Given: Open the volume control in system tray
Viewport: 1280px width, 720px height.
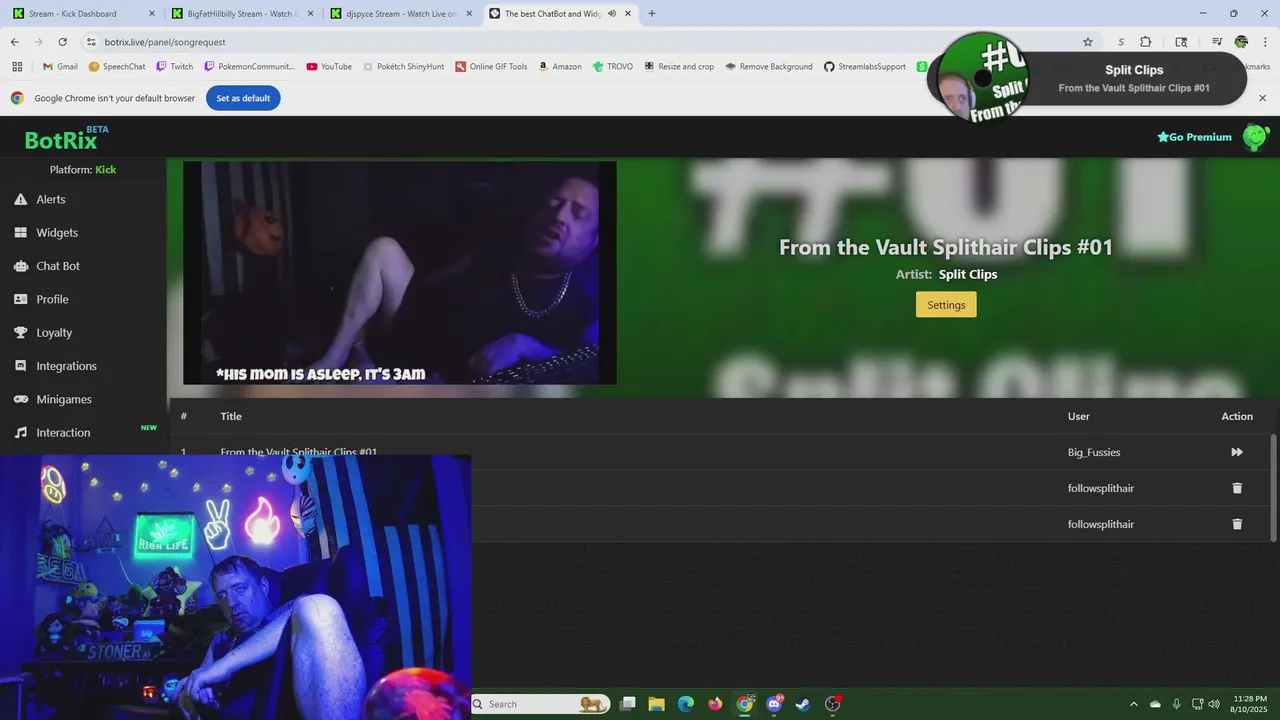Looking at the screenshot, I should click(1213, 704).
